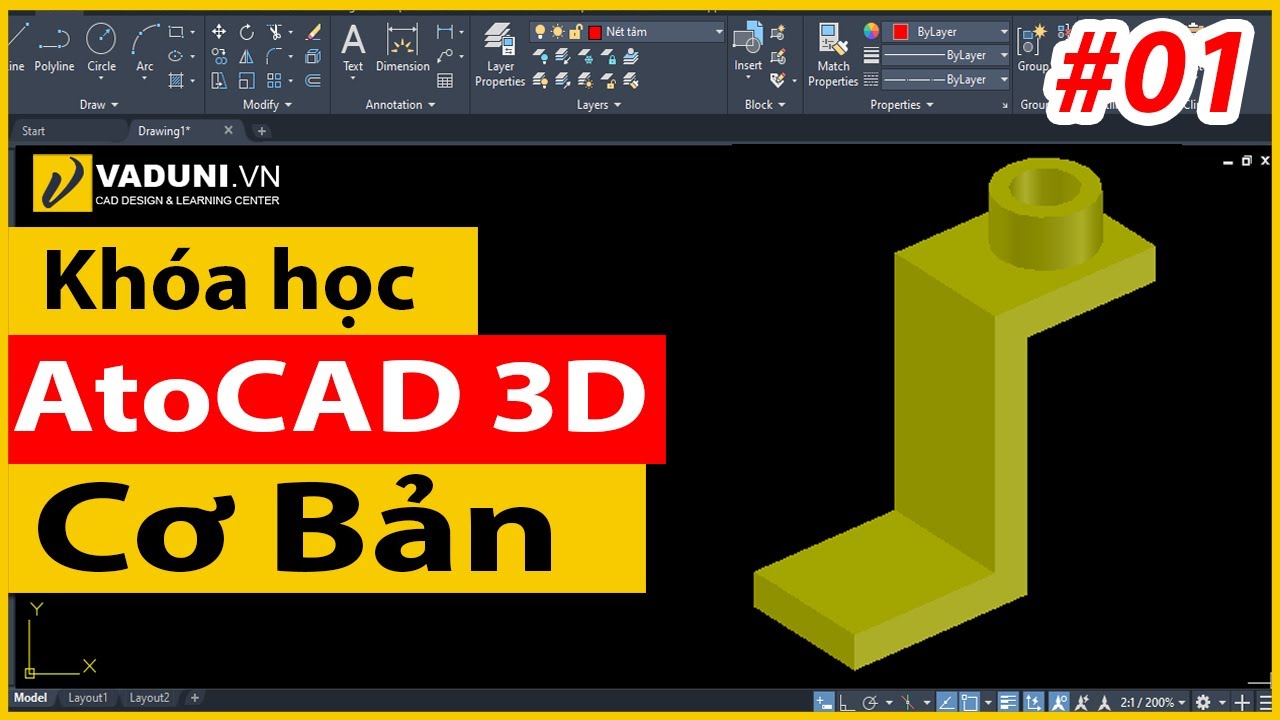Toggle dynamic input in status bar

(x=823, y=702)
